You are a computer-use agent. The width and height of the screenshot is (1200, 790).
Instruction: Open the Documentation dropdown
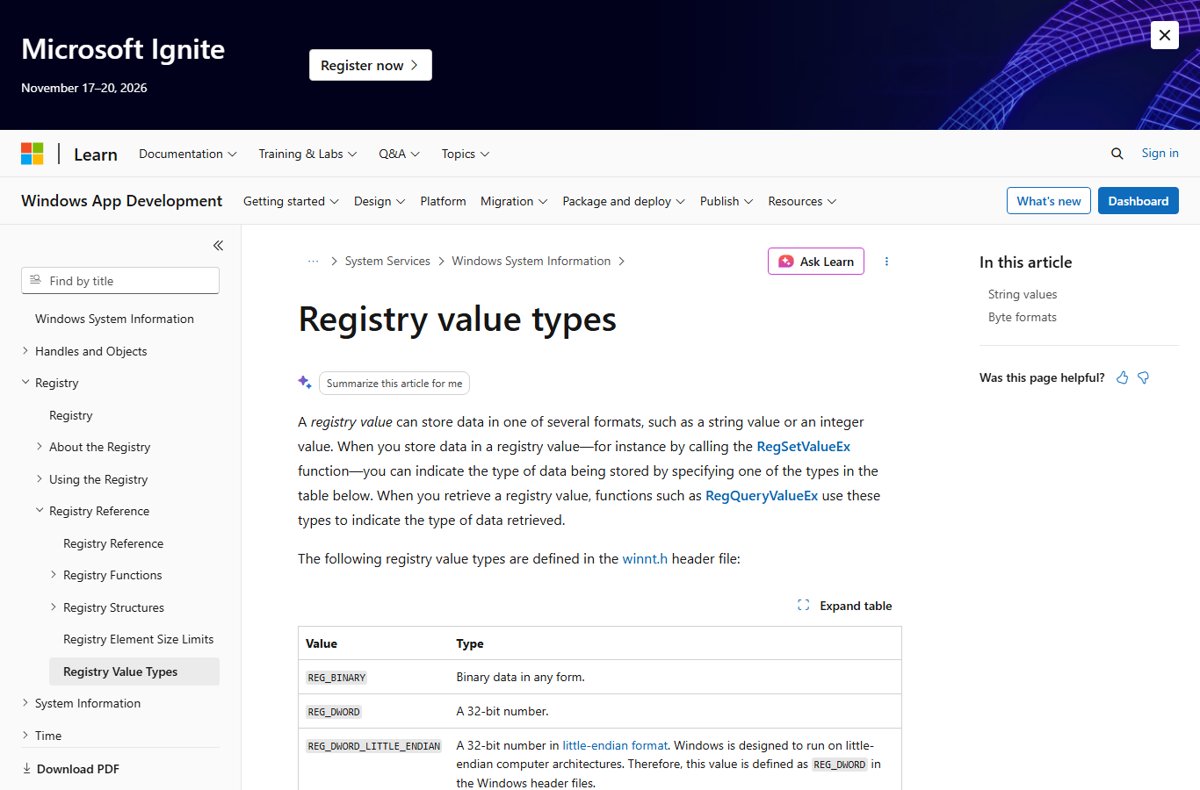(x=188, y=154)
